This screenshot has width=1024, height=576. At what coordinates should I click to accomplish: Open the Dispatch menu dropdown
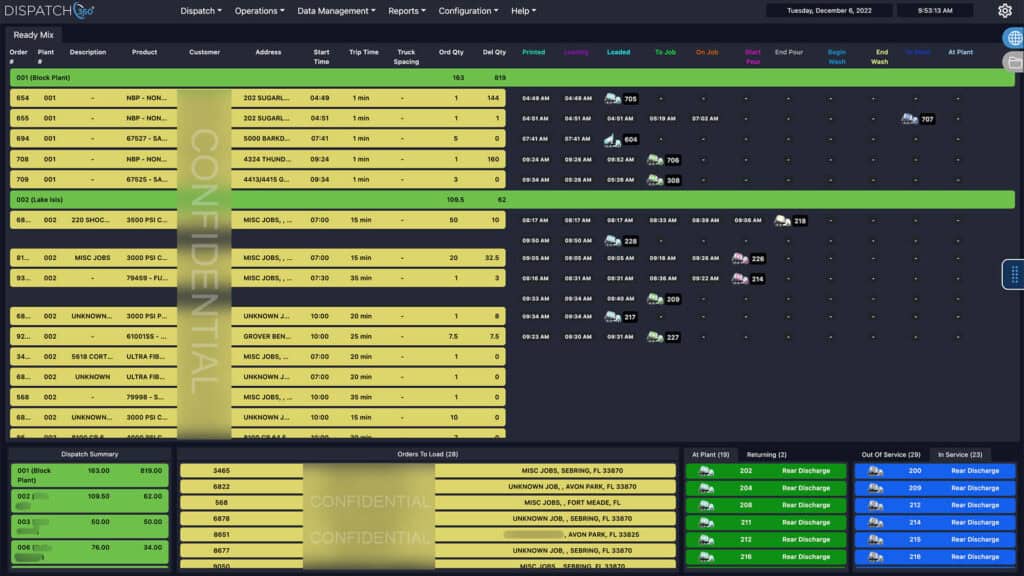196,10
